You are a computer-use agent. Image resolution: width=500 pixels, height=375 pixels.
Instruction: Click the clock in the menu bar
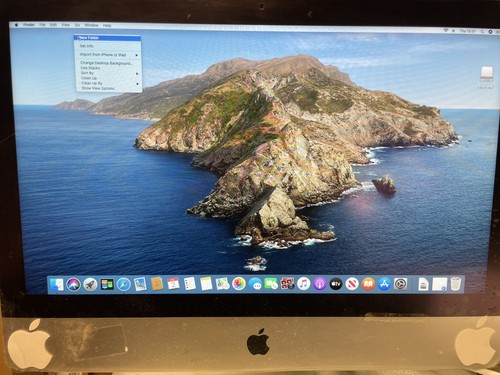click(468, 31)
